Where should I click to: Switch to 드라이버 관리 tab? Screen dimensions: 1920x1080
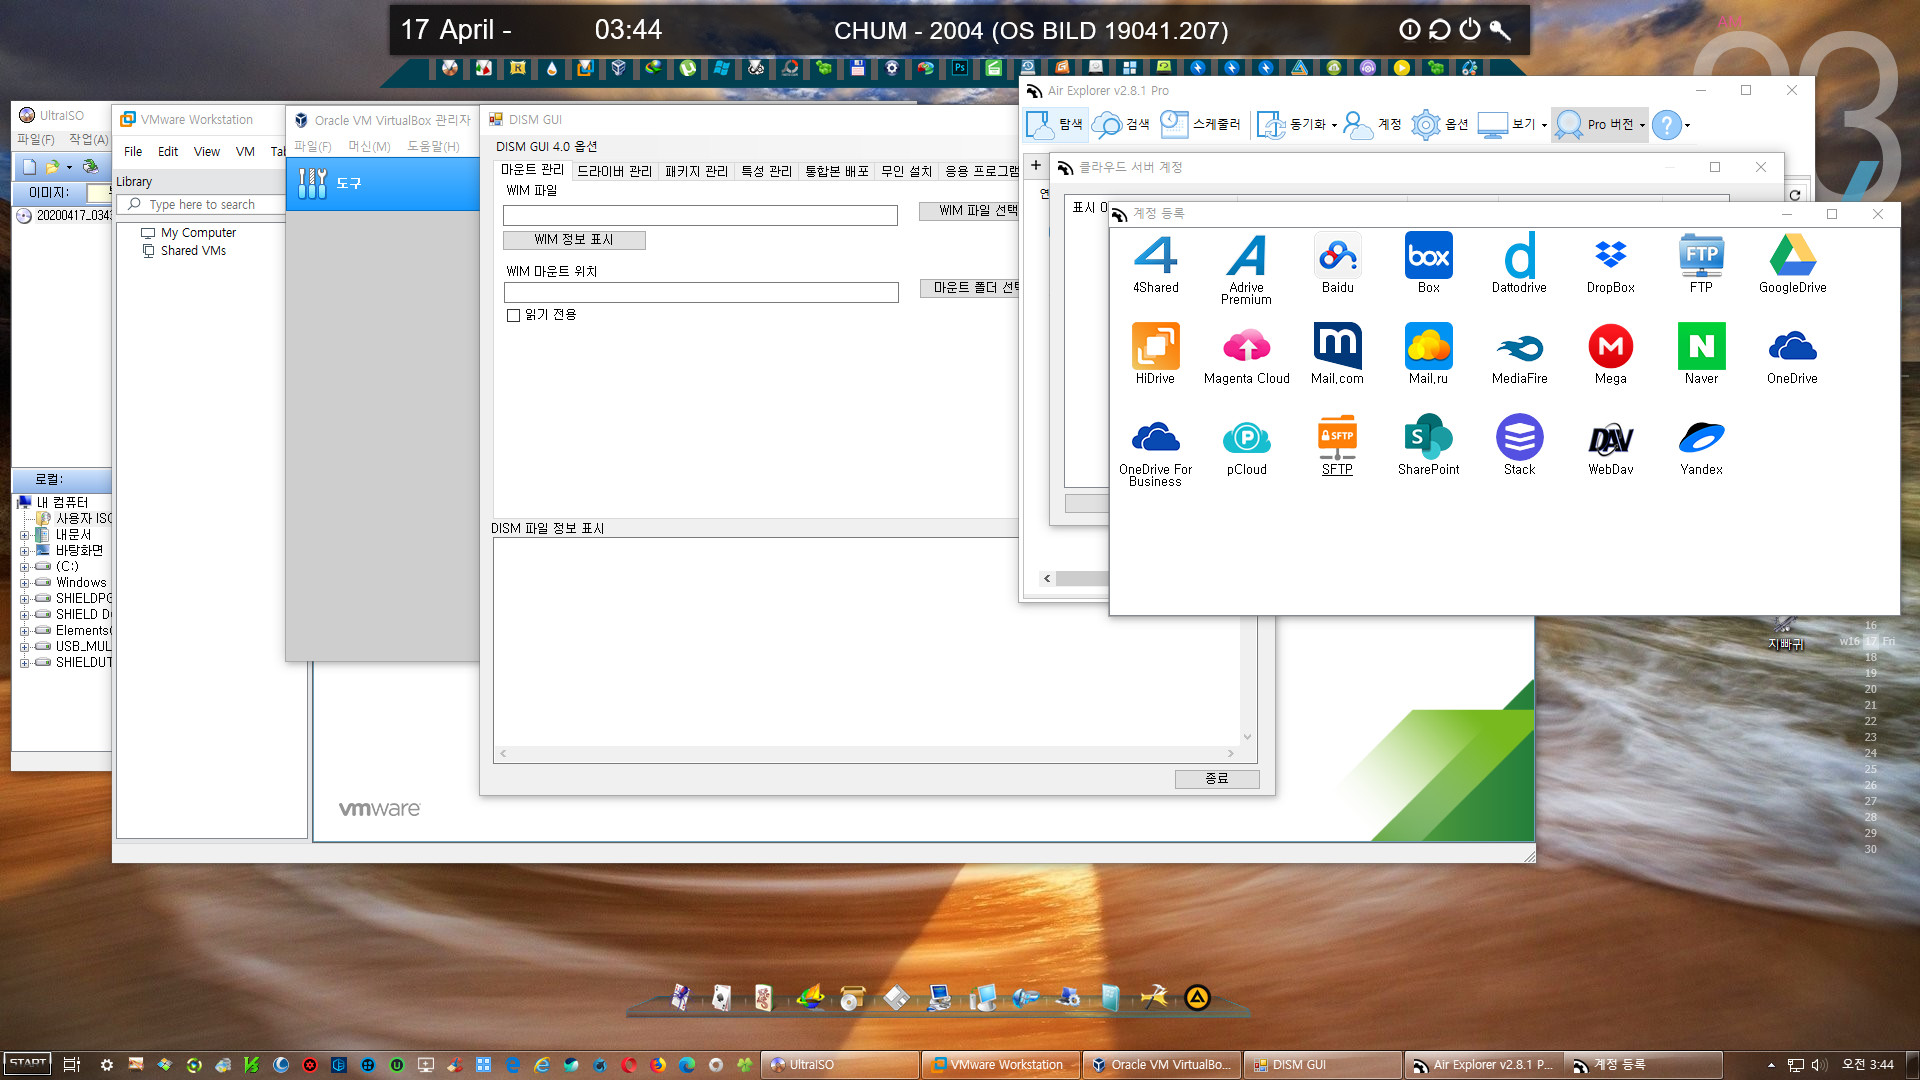point(614,171)
